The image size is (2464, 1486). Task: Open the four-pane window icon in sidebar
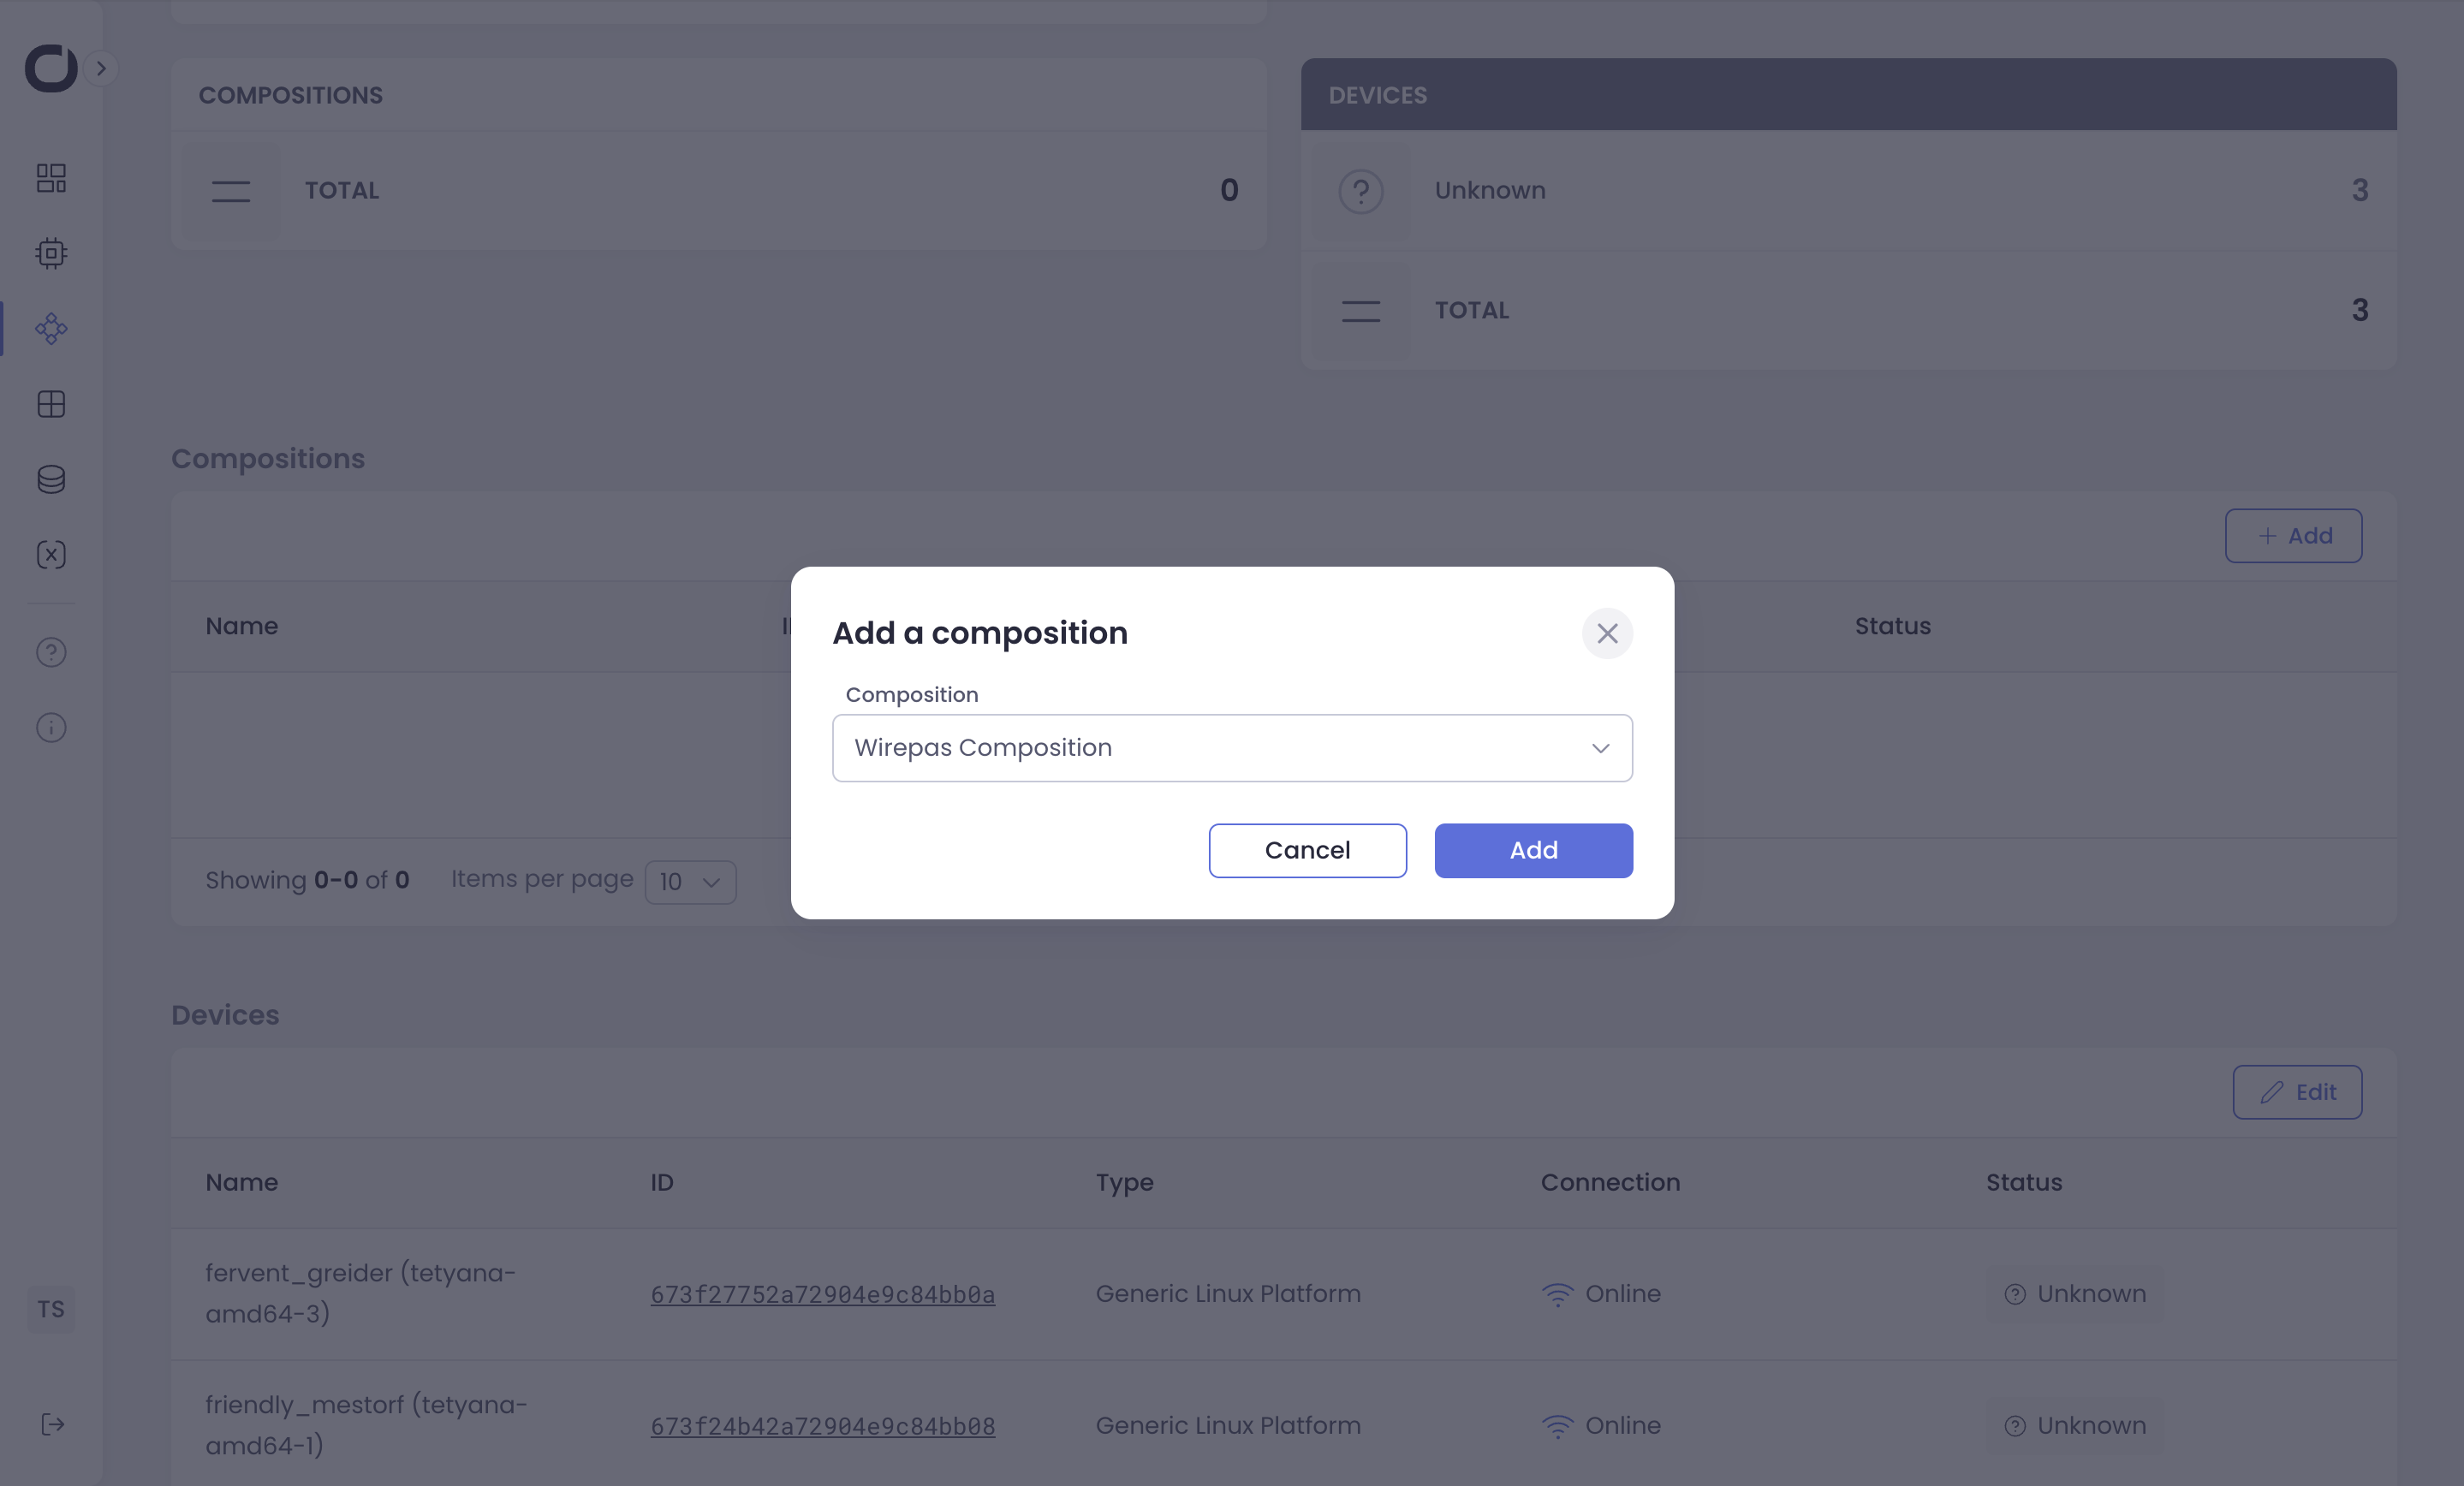[51, 404]
